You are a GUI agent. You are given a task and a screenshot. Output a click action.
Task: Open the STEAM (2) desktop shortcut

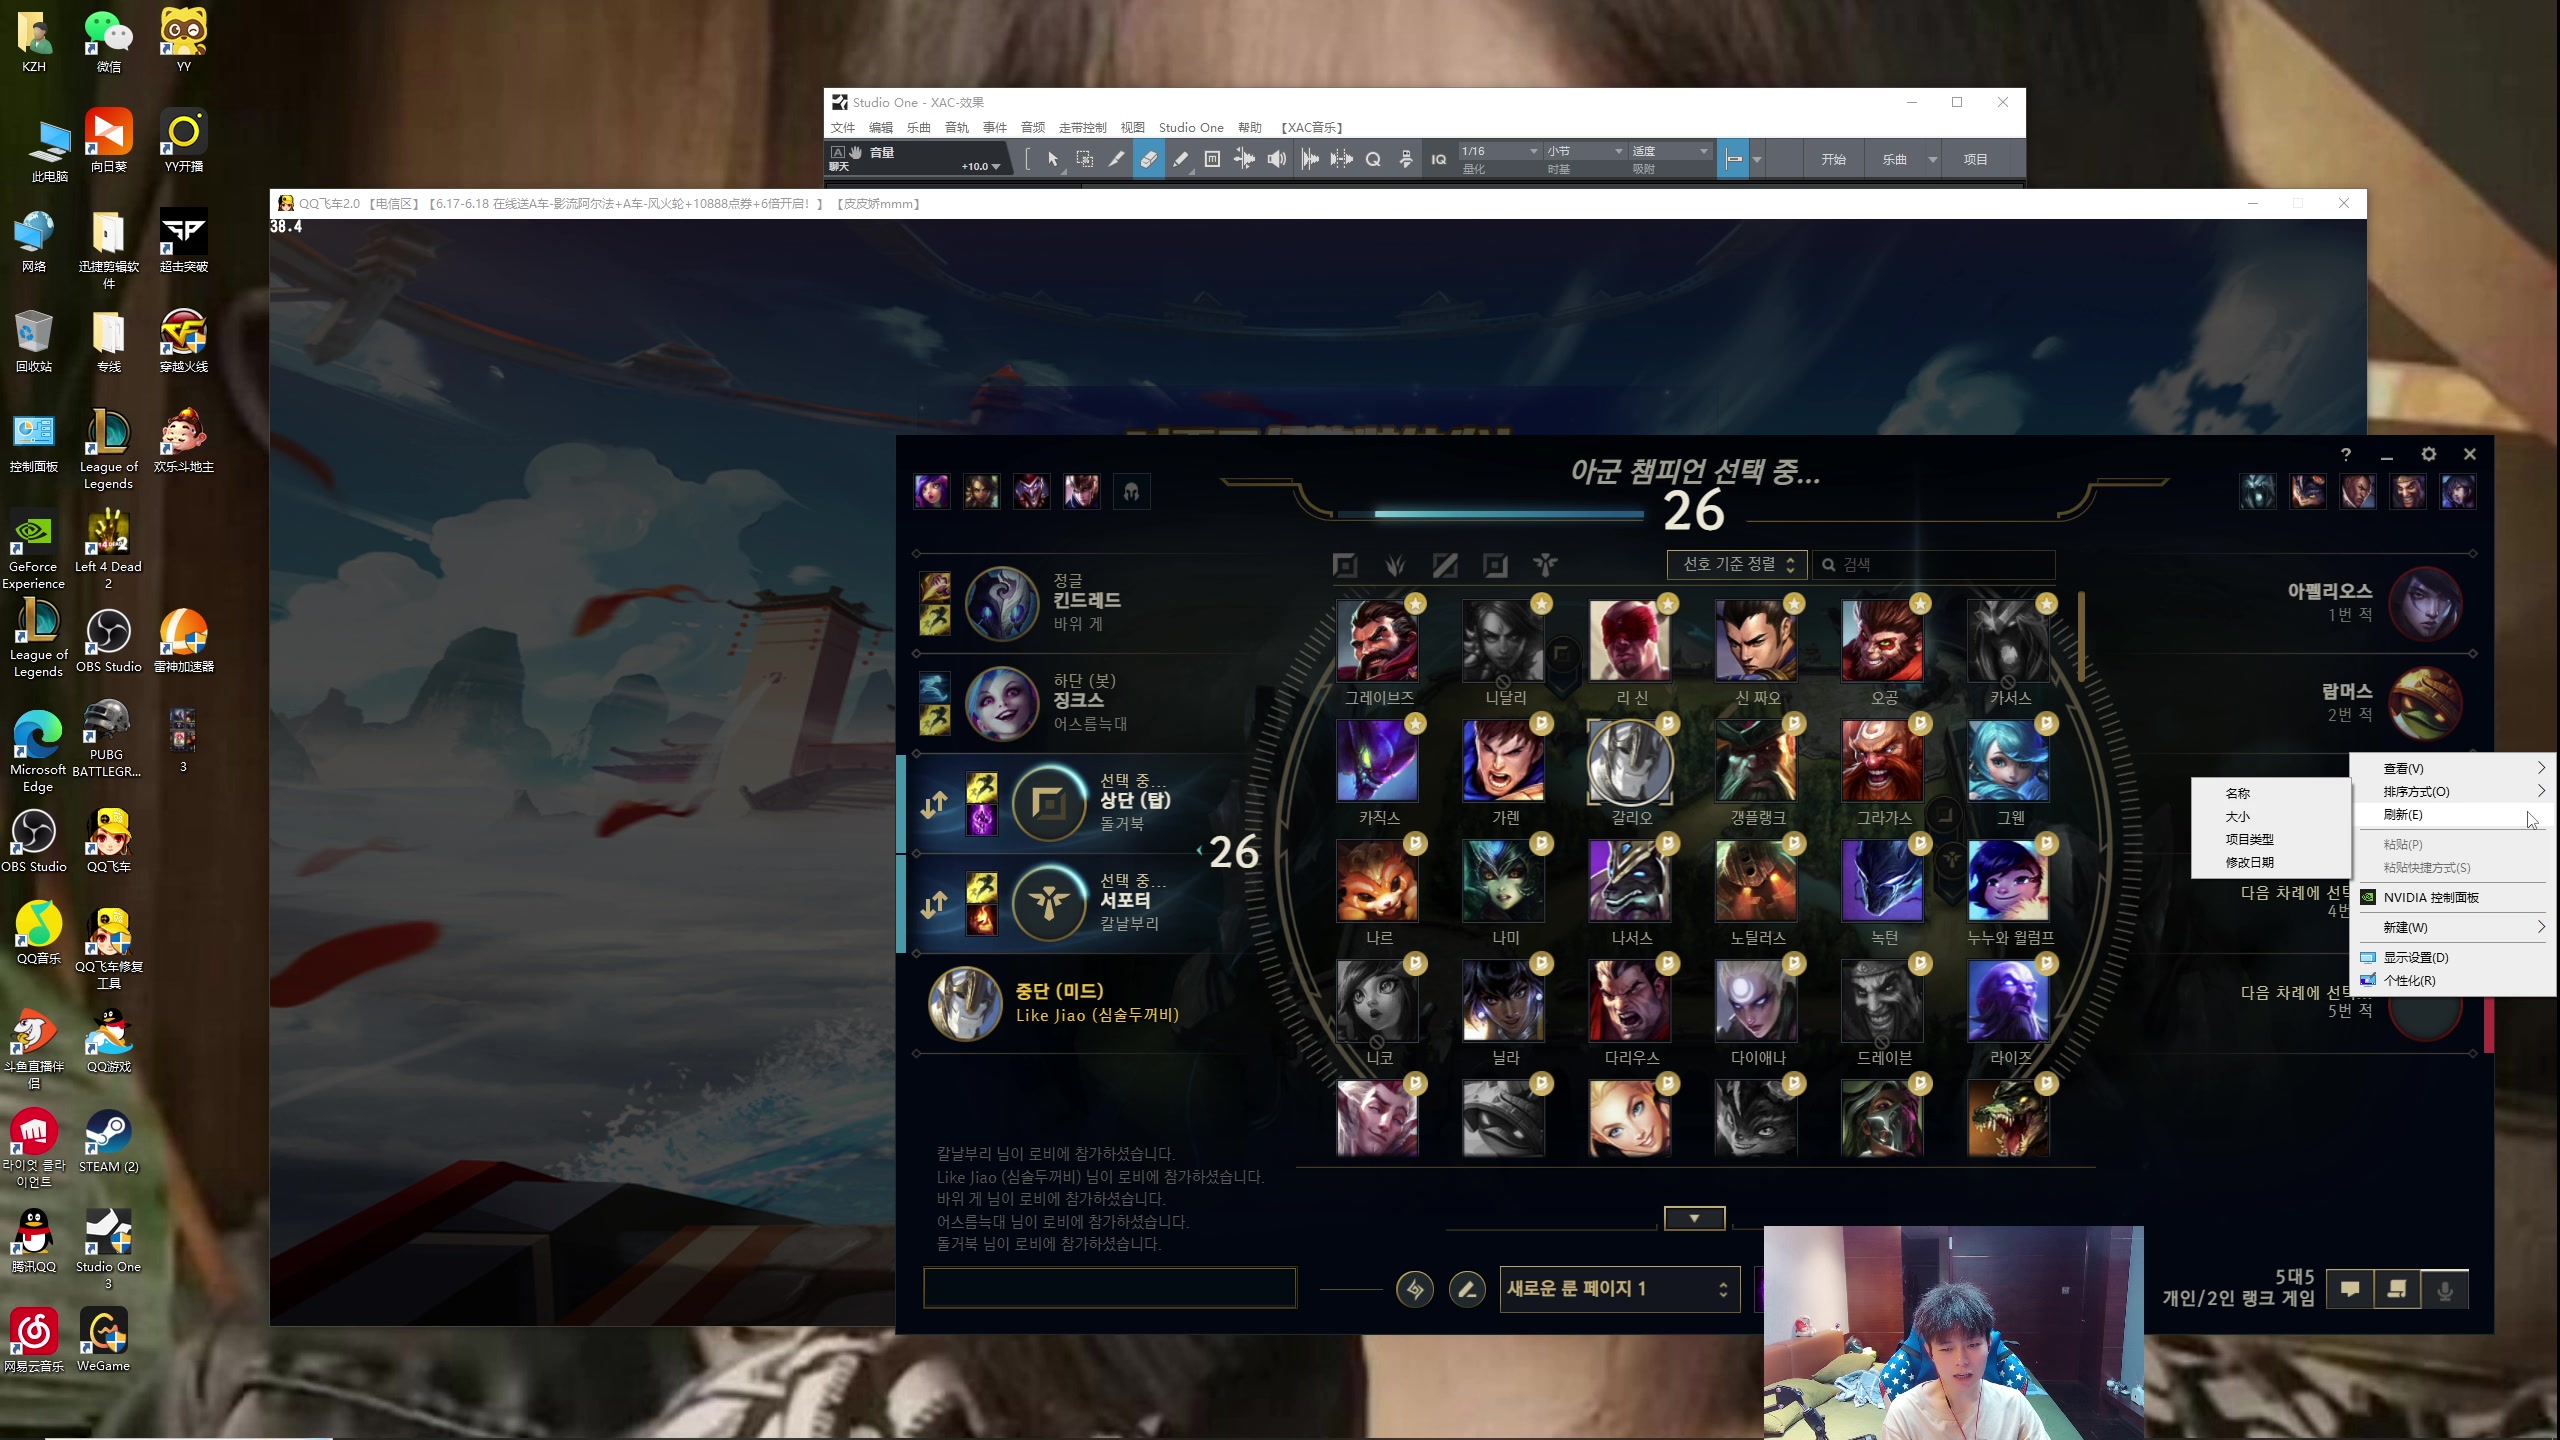108,1142
